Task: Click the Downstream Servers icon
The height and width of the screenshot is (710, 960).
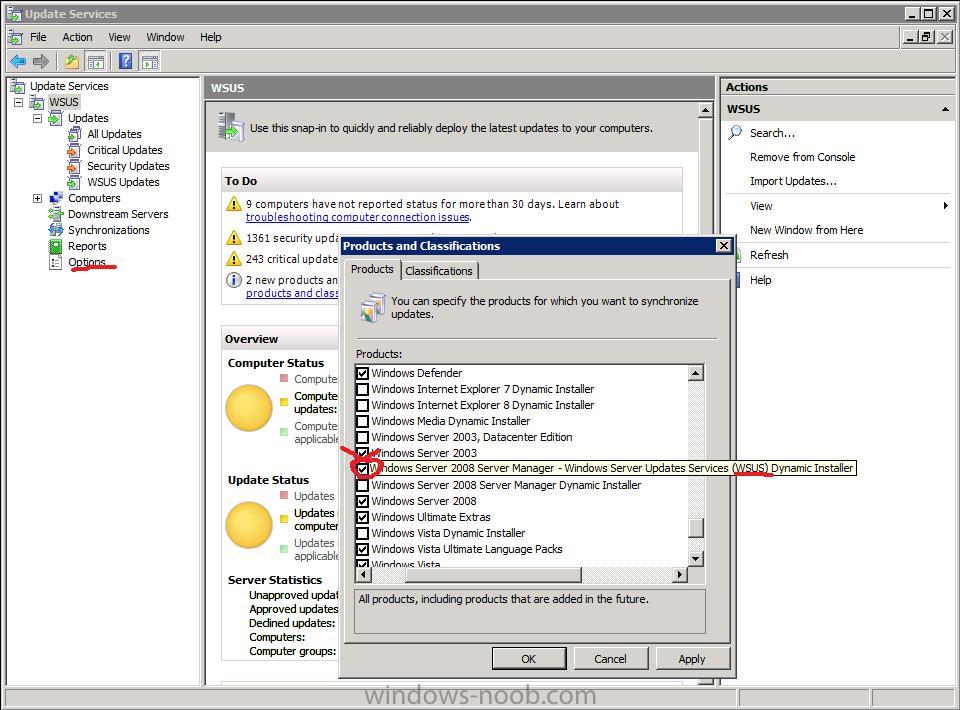Action: pyautogui.click(x=56, y=214)
